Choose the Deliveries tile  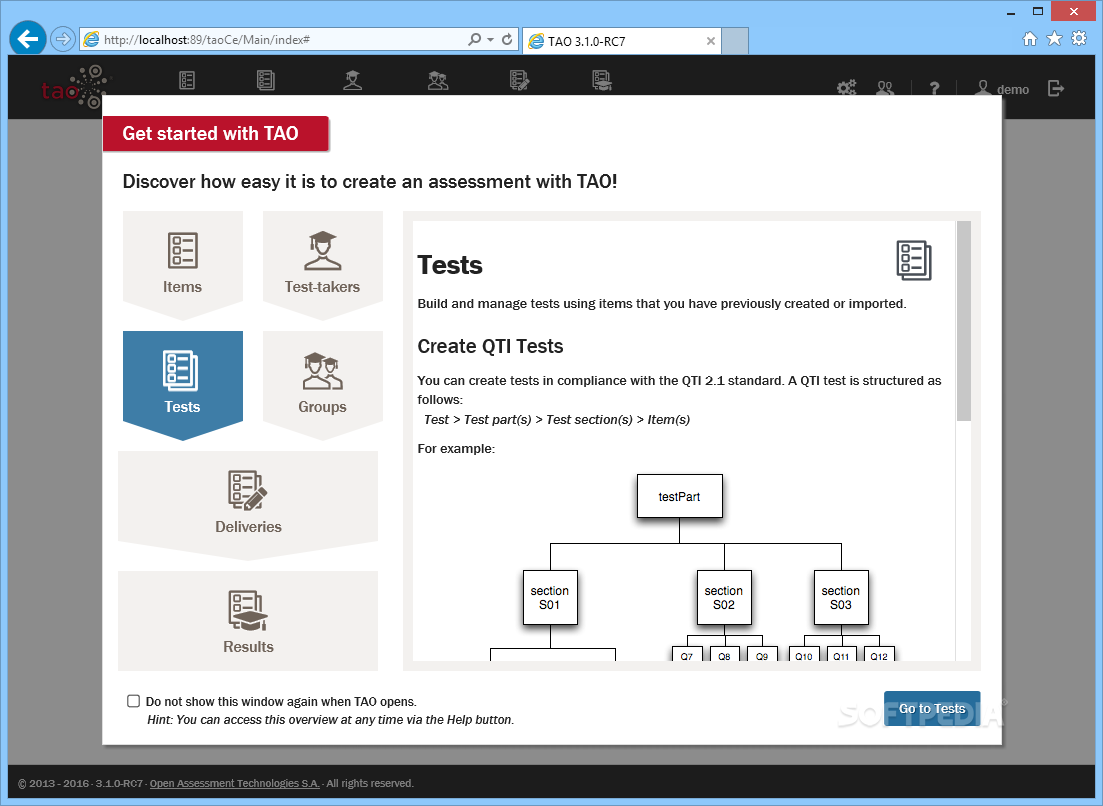[248, 504]
